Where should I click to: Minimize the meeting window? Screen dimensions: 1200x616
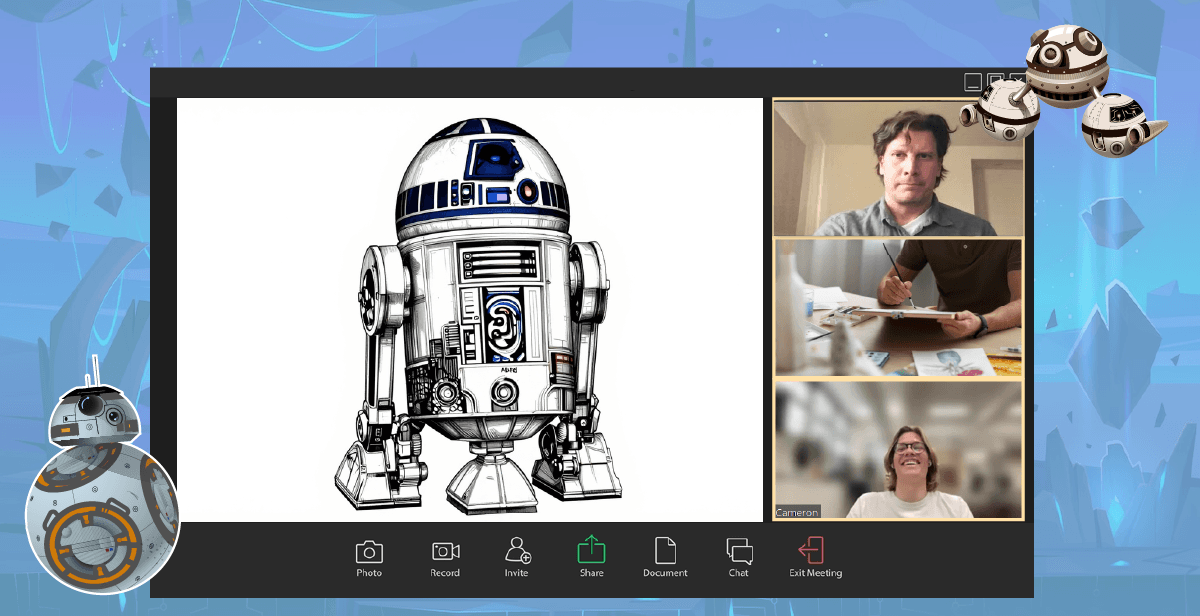point(972,82)
